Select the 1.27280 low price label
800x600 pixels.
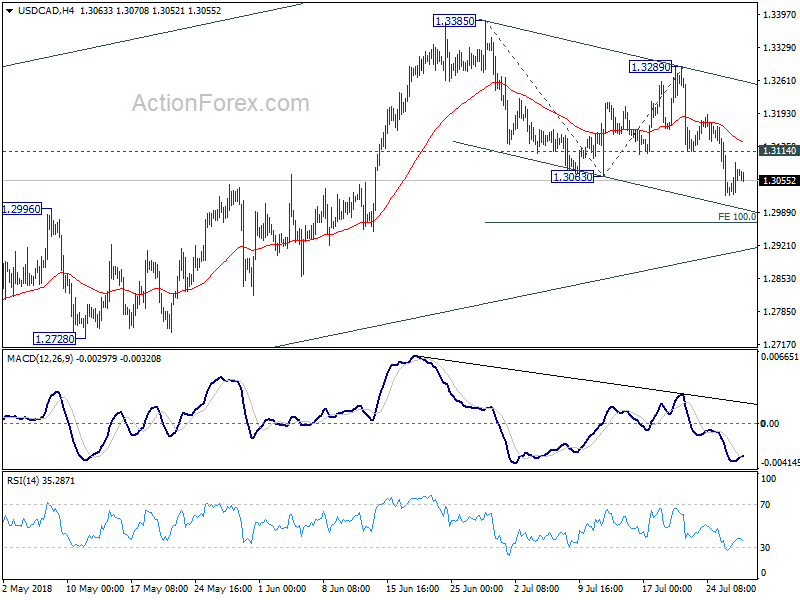coord(54,338)
